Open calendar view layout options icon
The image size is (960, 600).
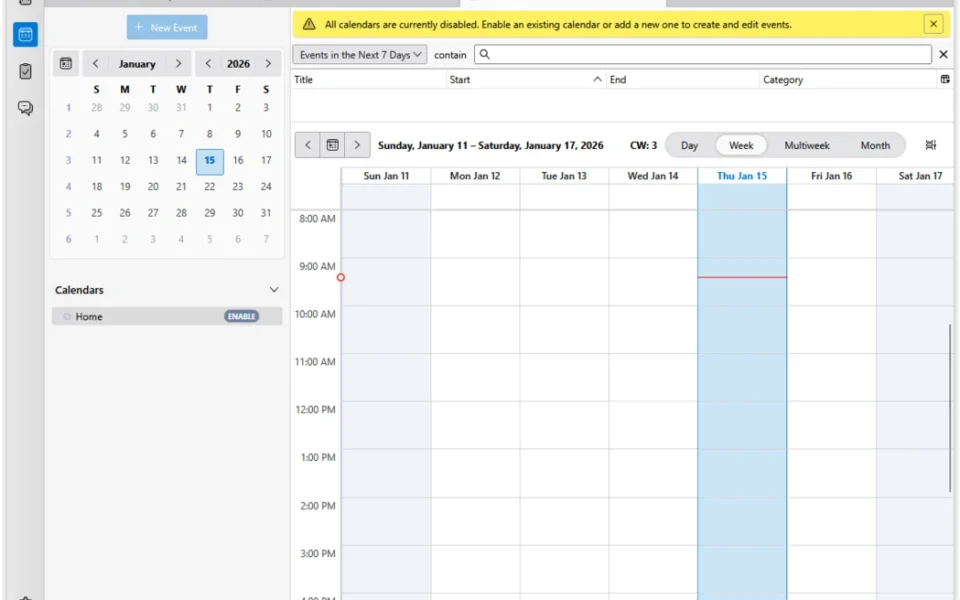pyautogui.click(x=931, y=145)
